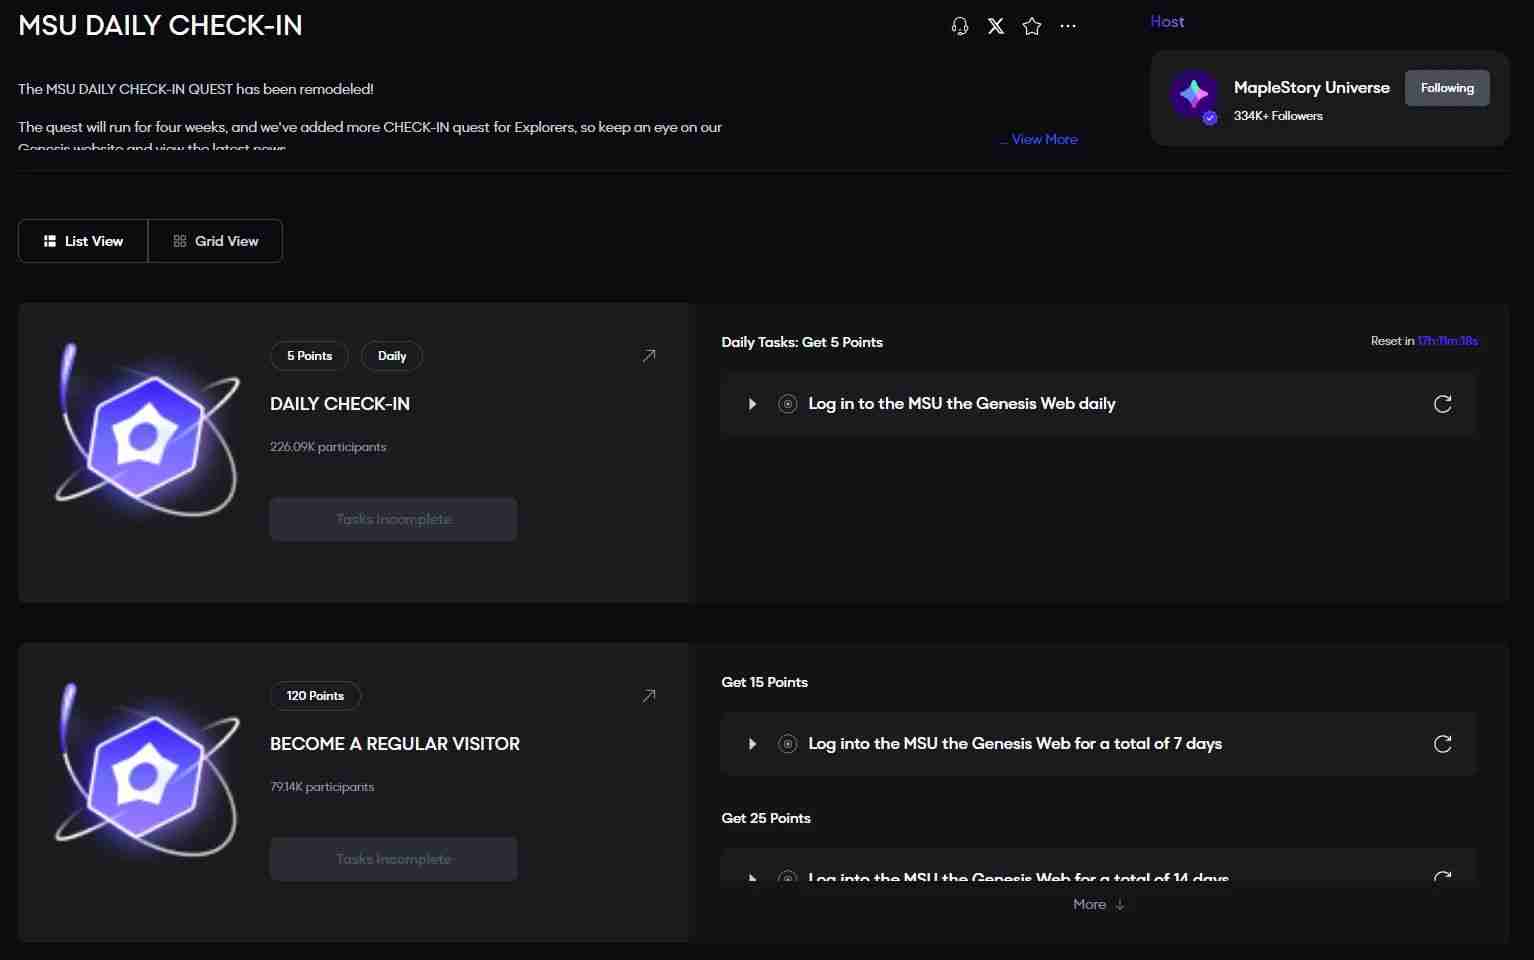The width and height of the screenshot is (1534, 960).
Task: Click the Discord icon in the header
Action: pyautogui.click(x=960, y=26)
